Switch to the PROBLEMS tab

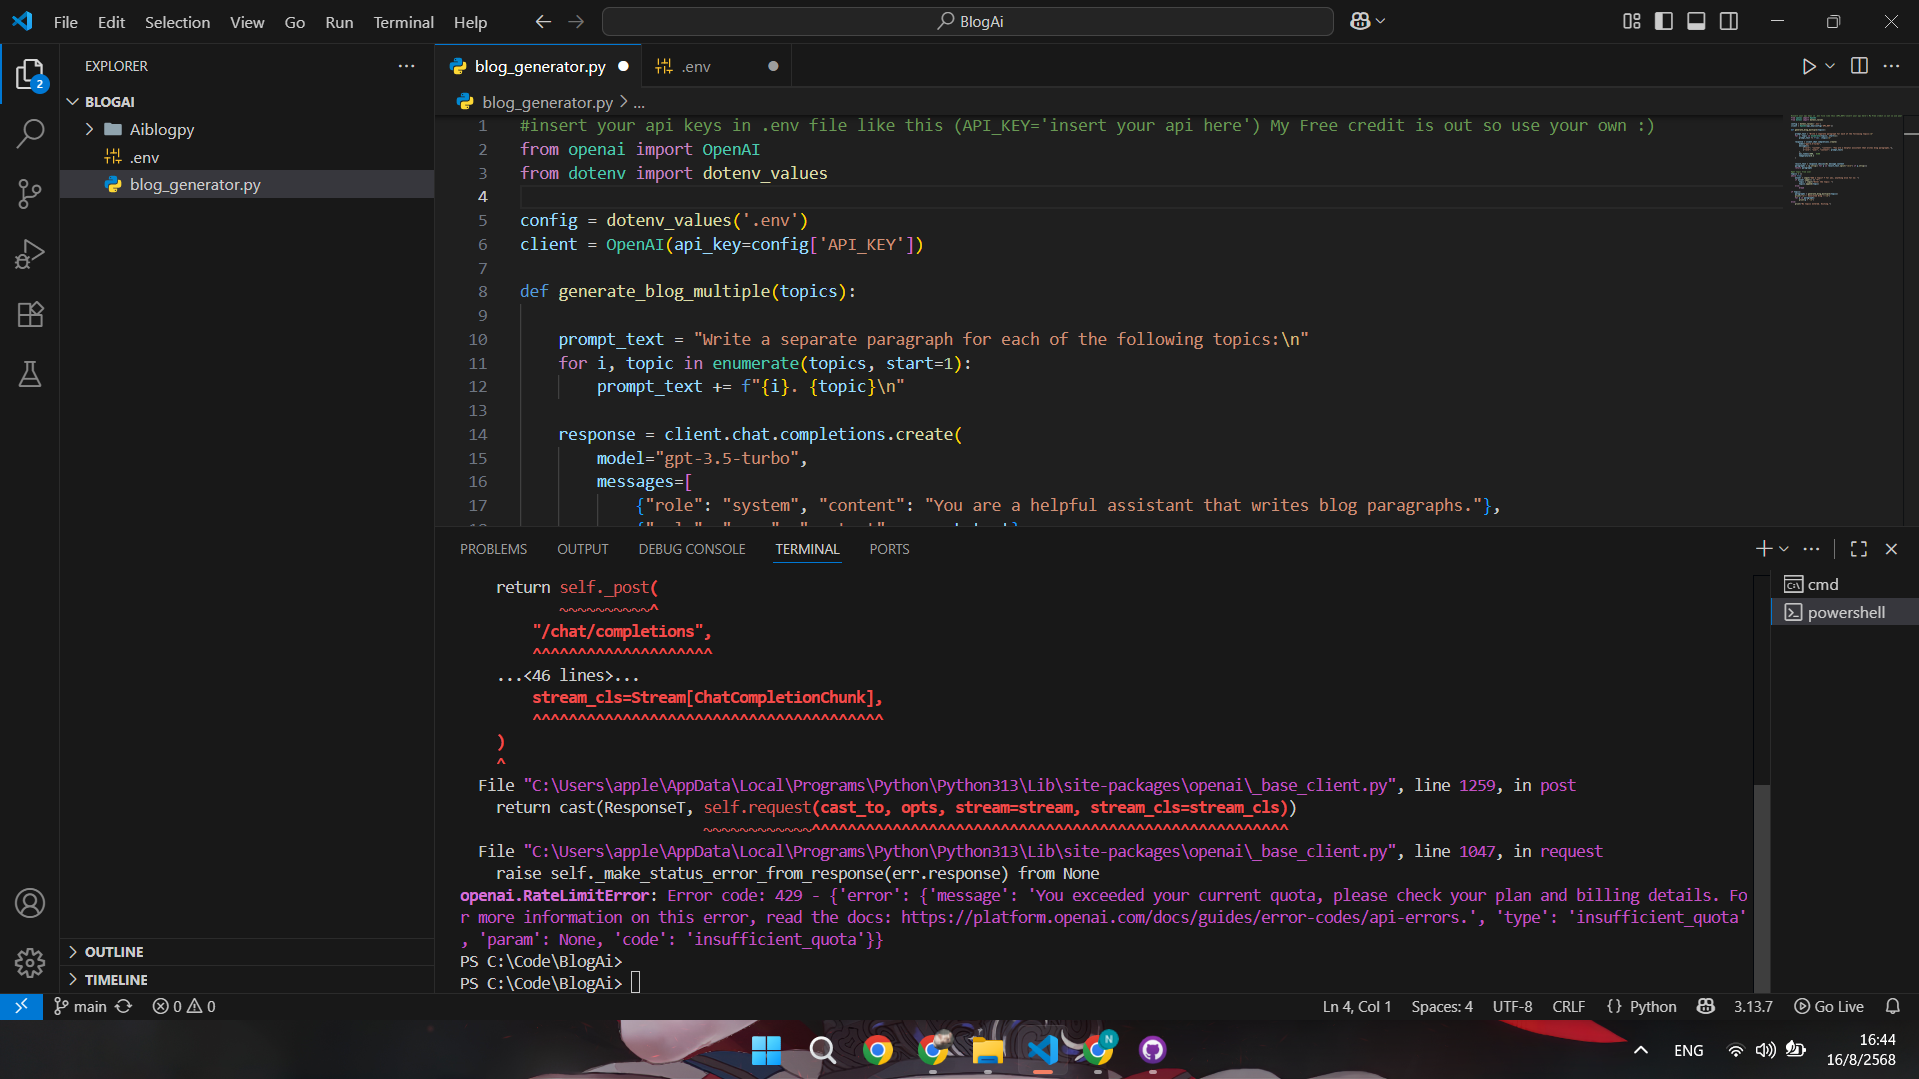(x=493, y=549)
